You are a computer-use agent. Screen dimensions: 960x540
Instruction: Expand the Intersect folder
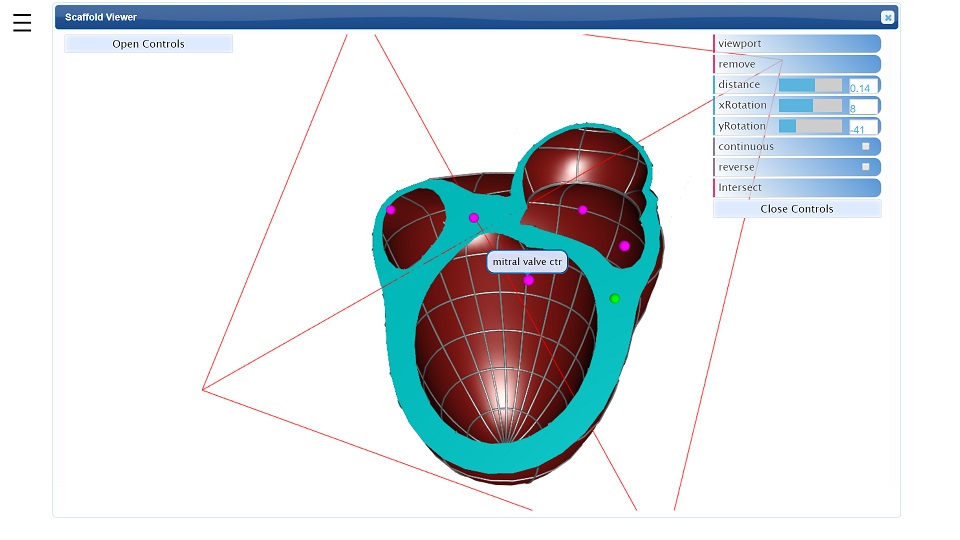(797, 187)
